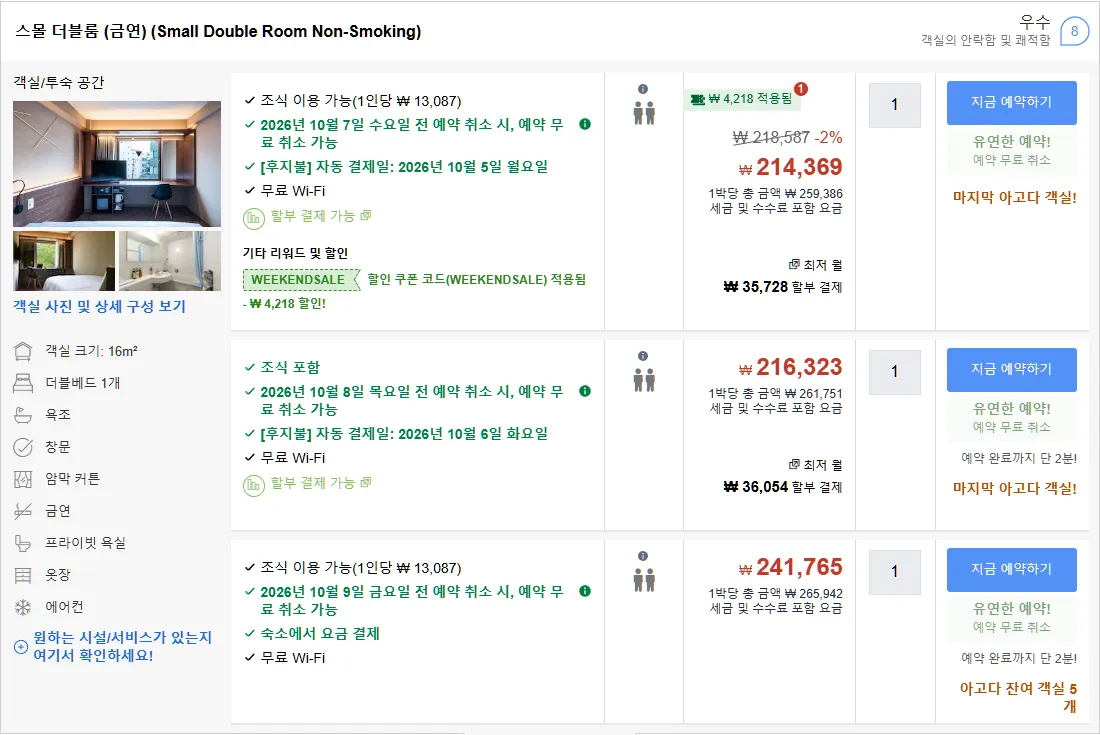Image resolution: width=1100 pixels, height=735 pixels.
Task: Open the bathroom thumbnail photo
Action: pyautogui.click(x=170, y=261)
